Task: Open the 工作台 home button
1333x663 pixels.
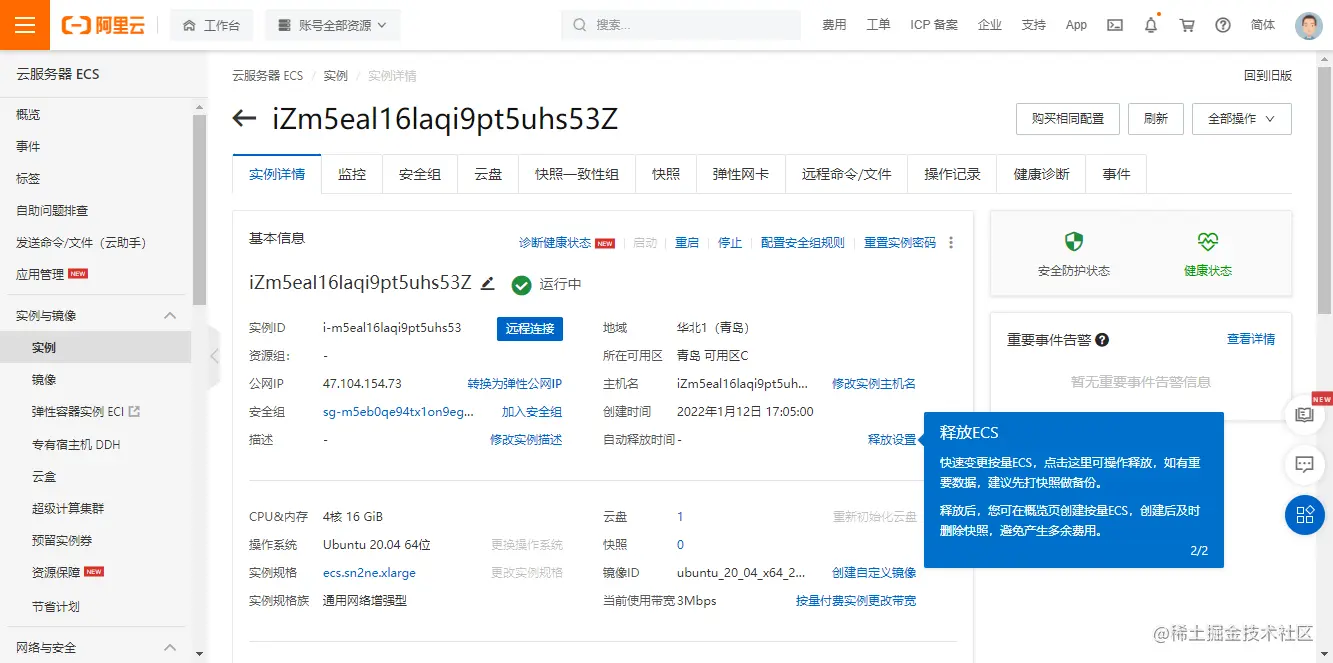Action: (x=211, y=25)
